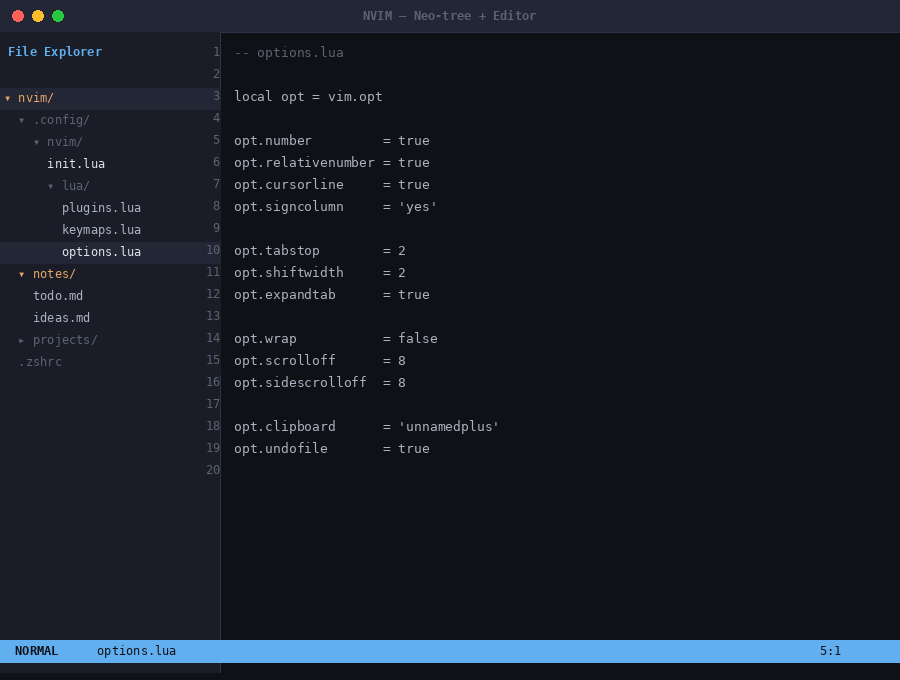This screenshot has width=900, height=680.
Task: Open todo.md in the notes folder
Action: pyautogui.click(x=58, y=296)
